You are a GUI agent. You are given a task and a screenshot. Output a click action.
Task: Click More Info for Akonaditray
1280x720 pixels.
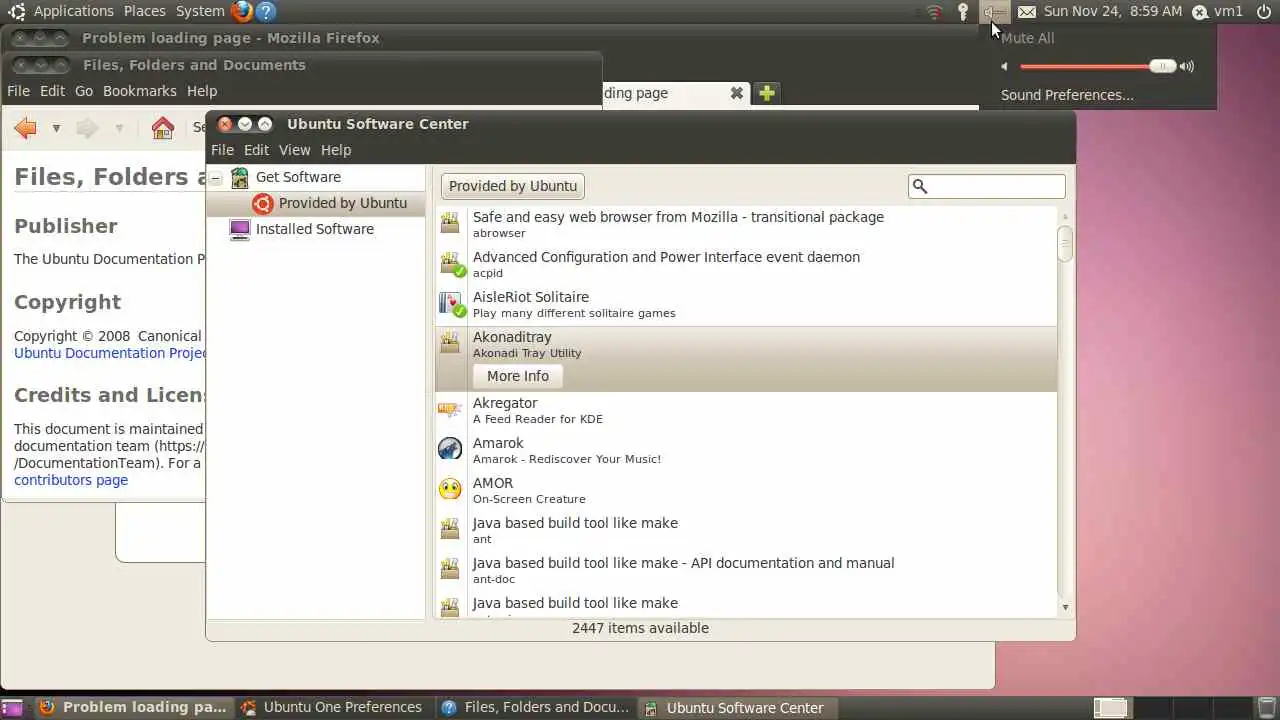(x=518, y=376)
